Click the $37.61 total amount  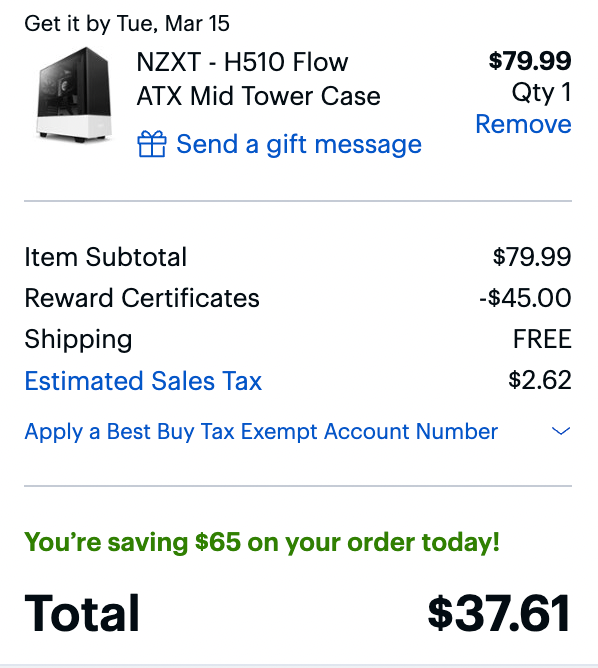click(x=499, y=613)
